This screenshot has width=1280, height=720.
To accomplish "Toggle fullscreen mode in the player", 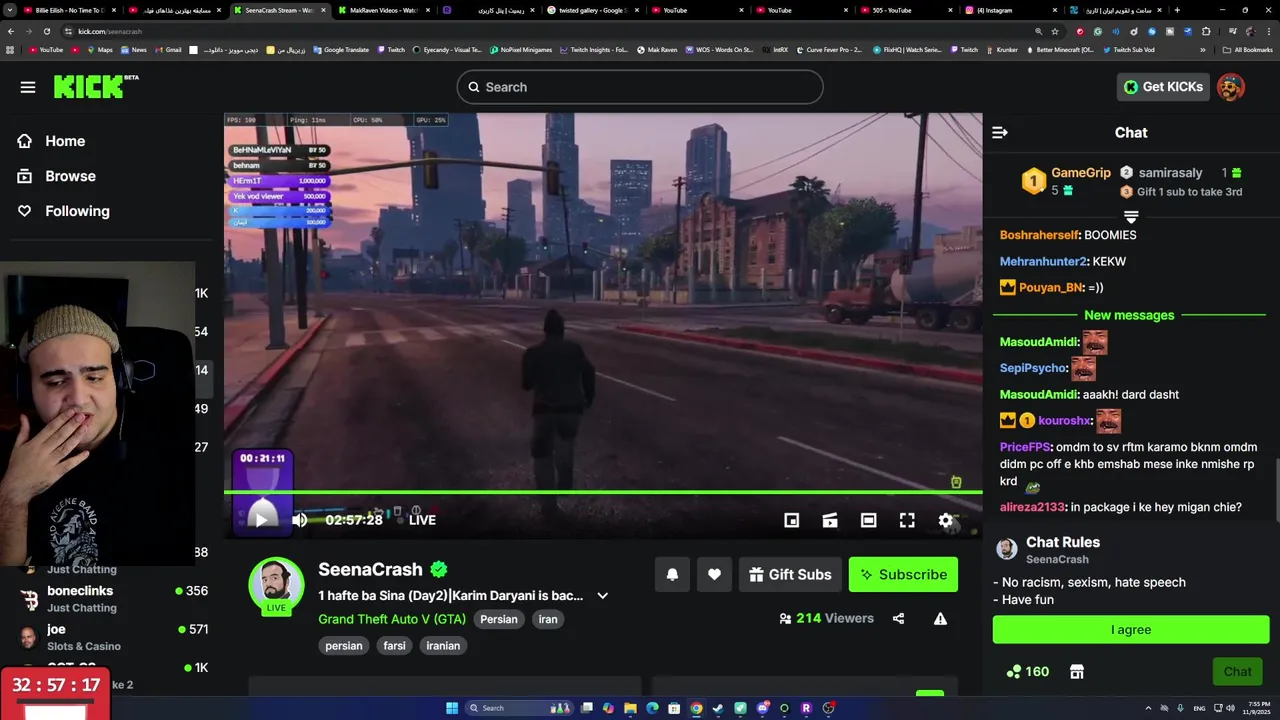I will 907,520.
